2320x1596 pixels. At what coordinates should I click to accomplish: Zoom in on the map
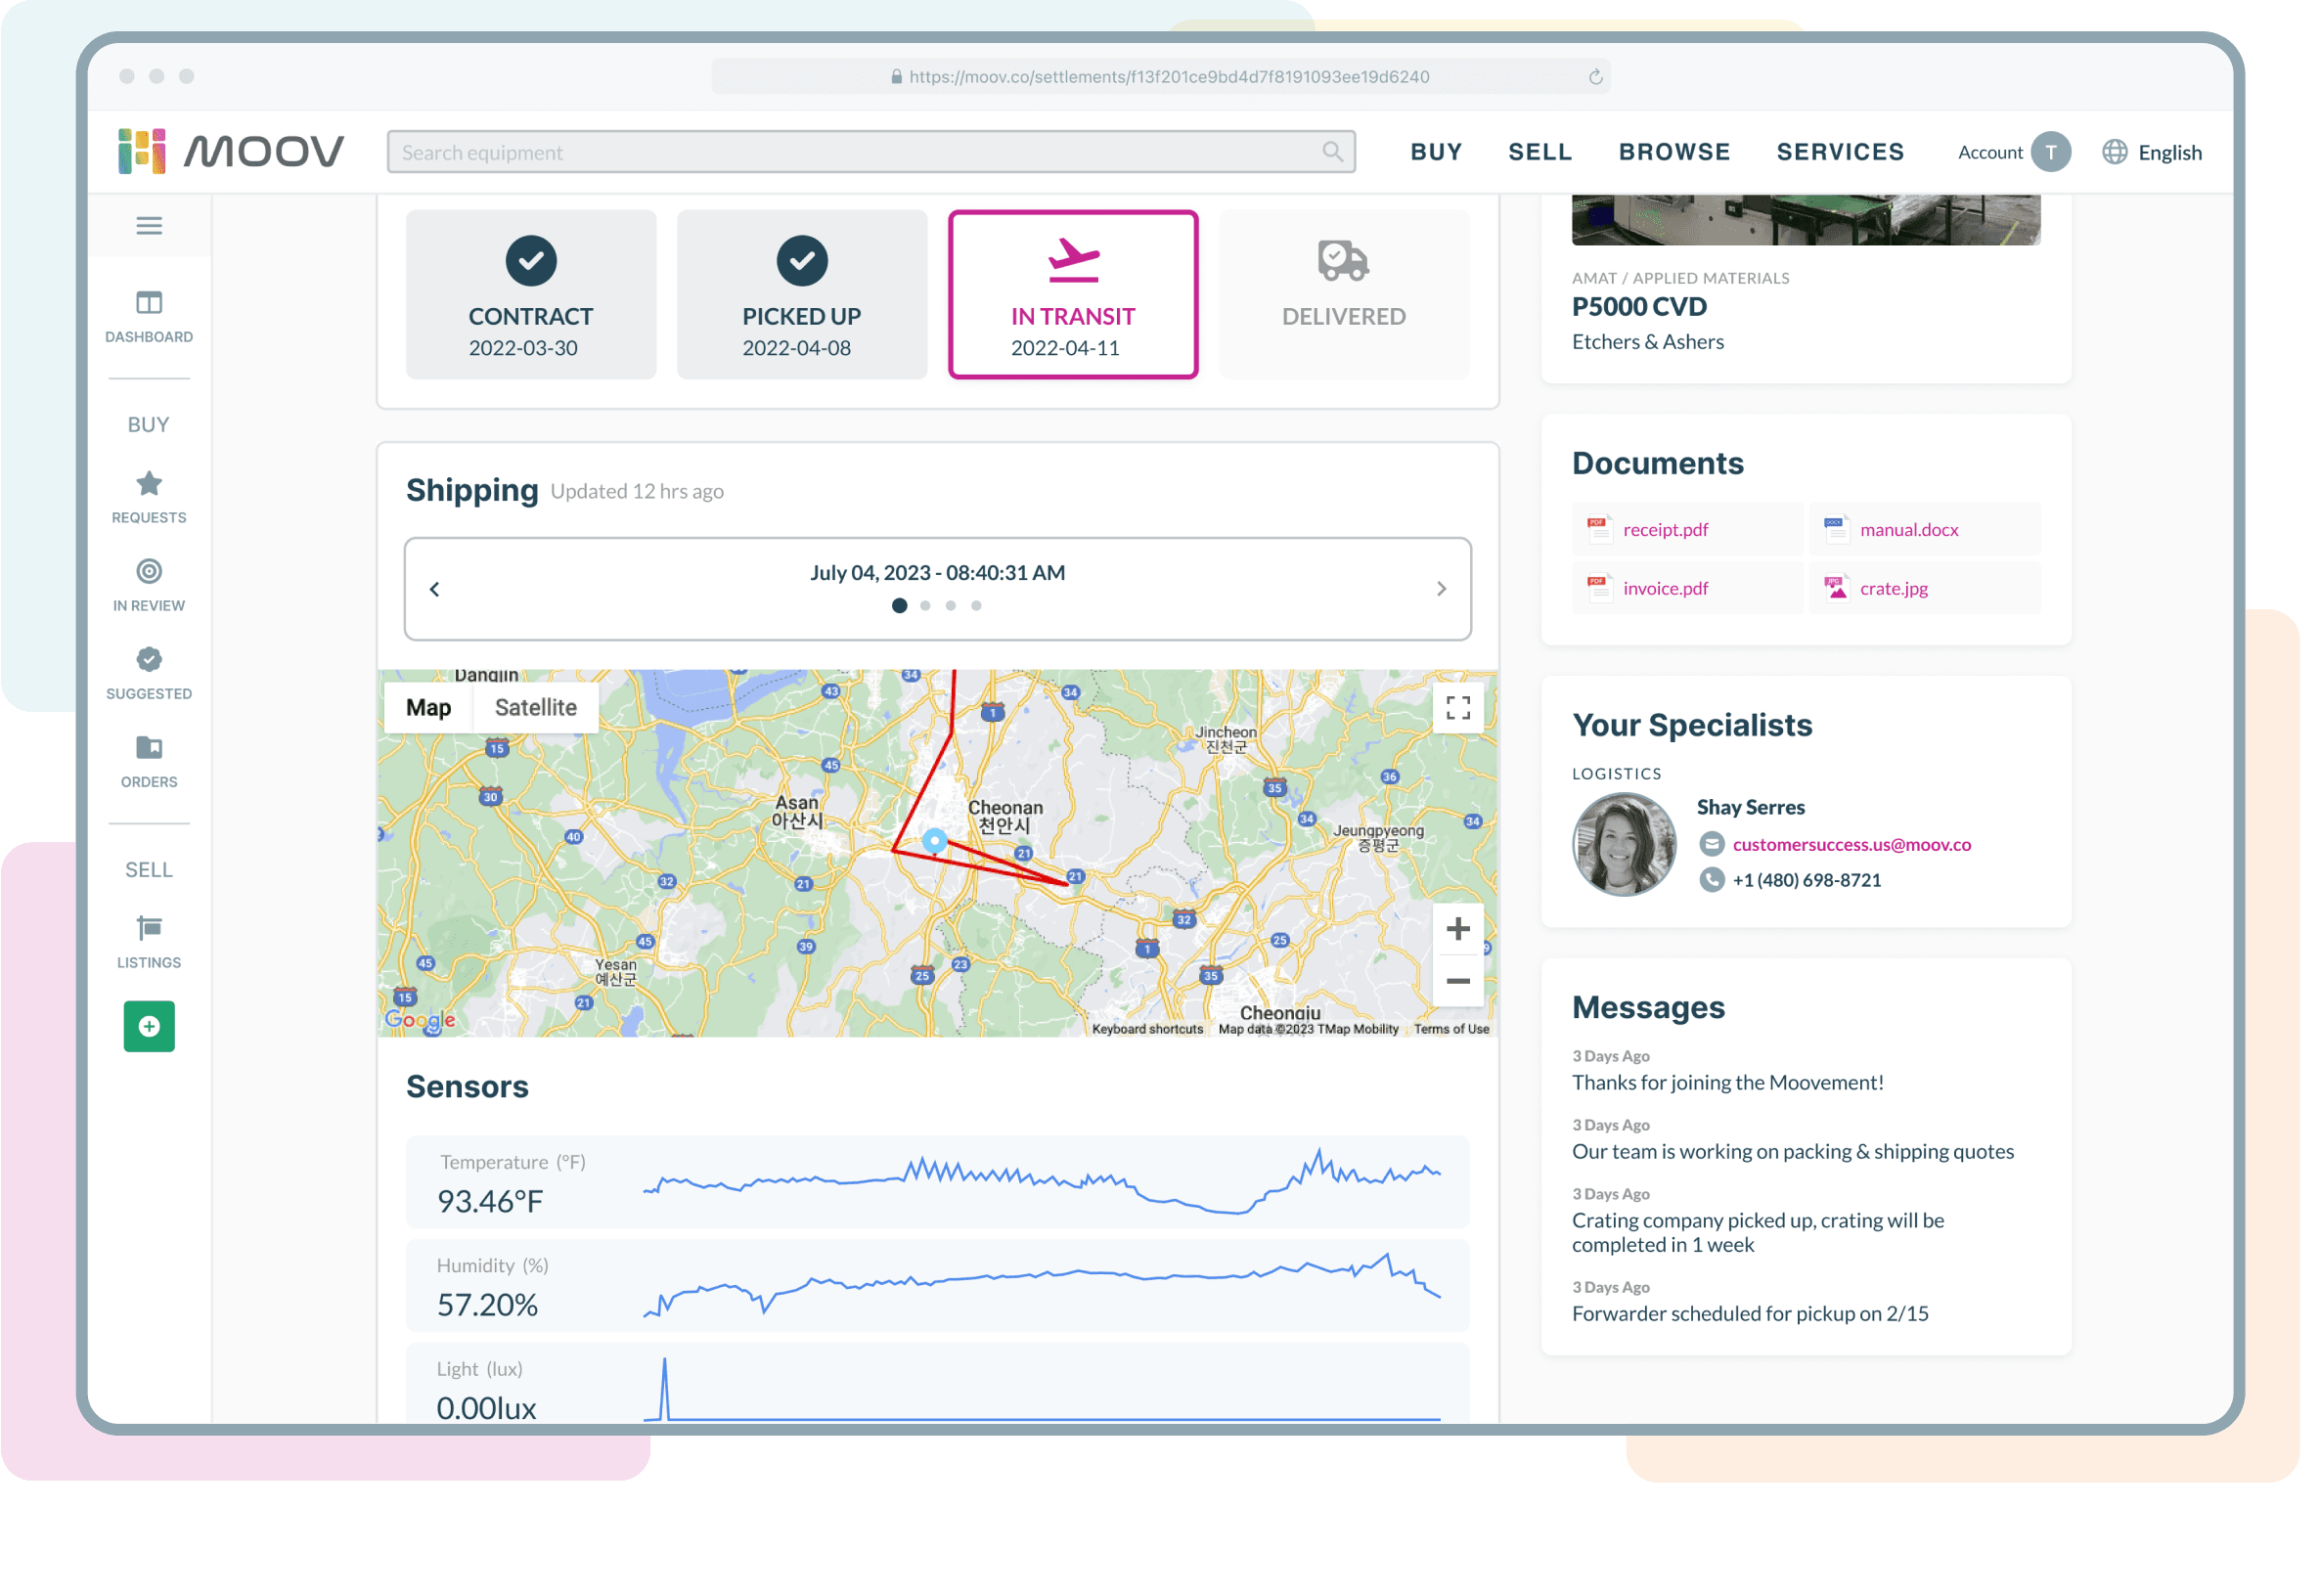click(x=1458, y=929)
